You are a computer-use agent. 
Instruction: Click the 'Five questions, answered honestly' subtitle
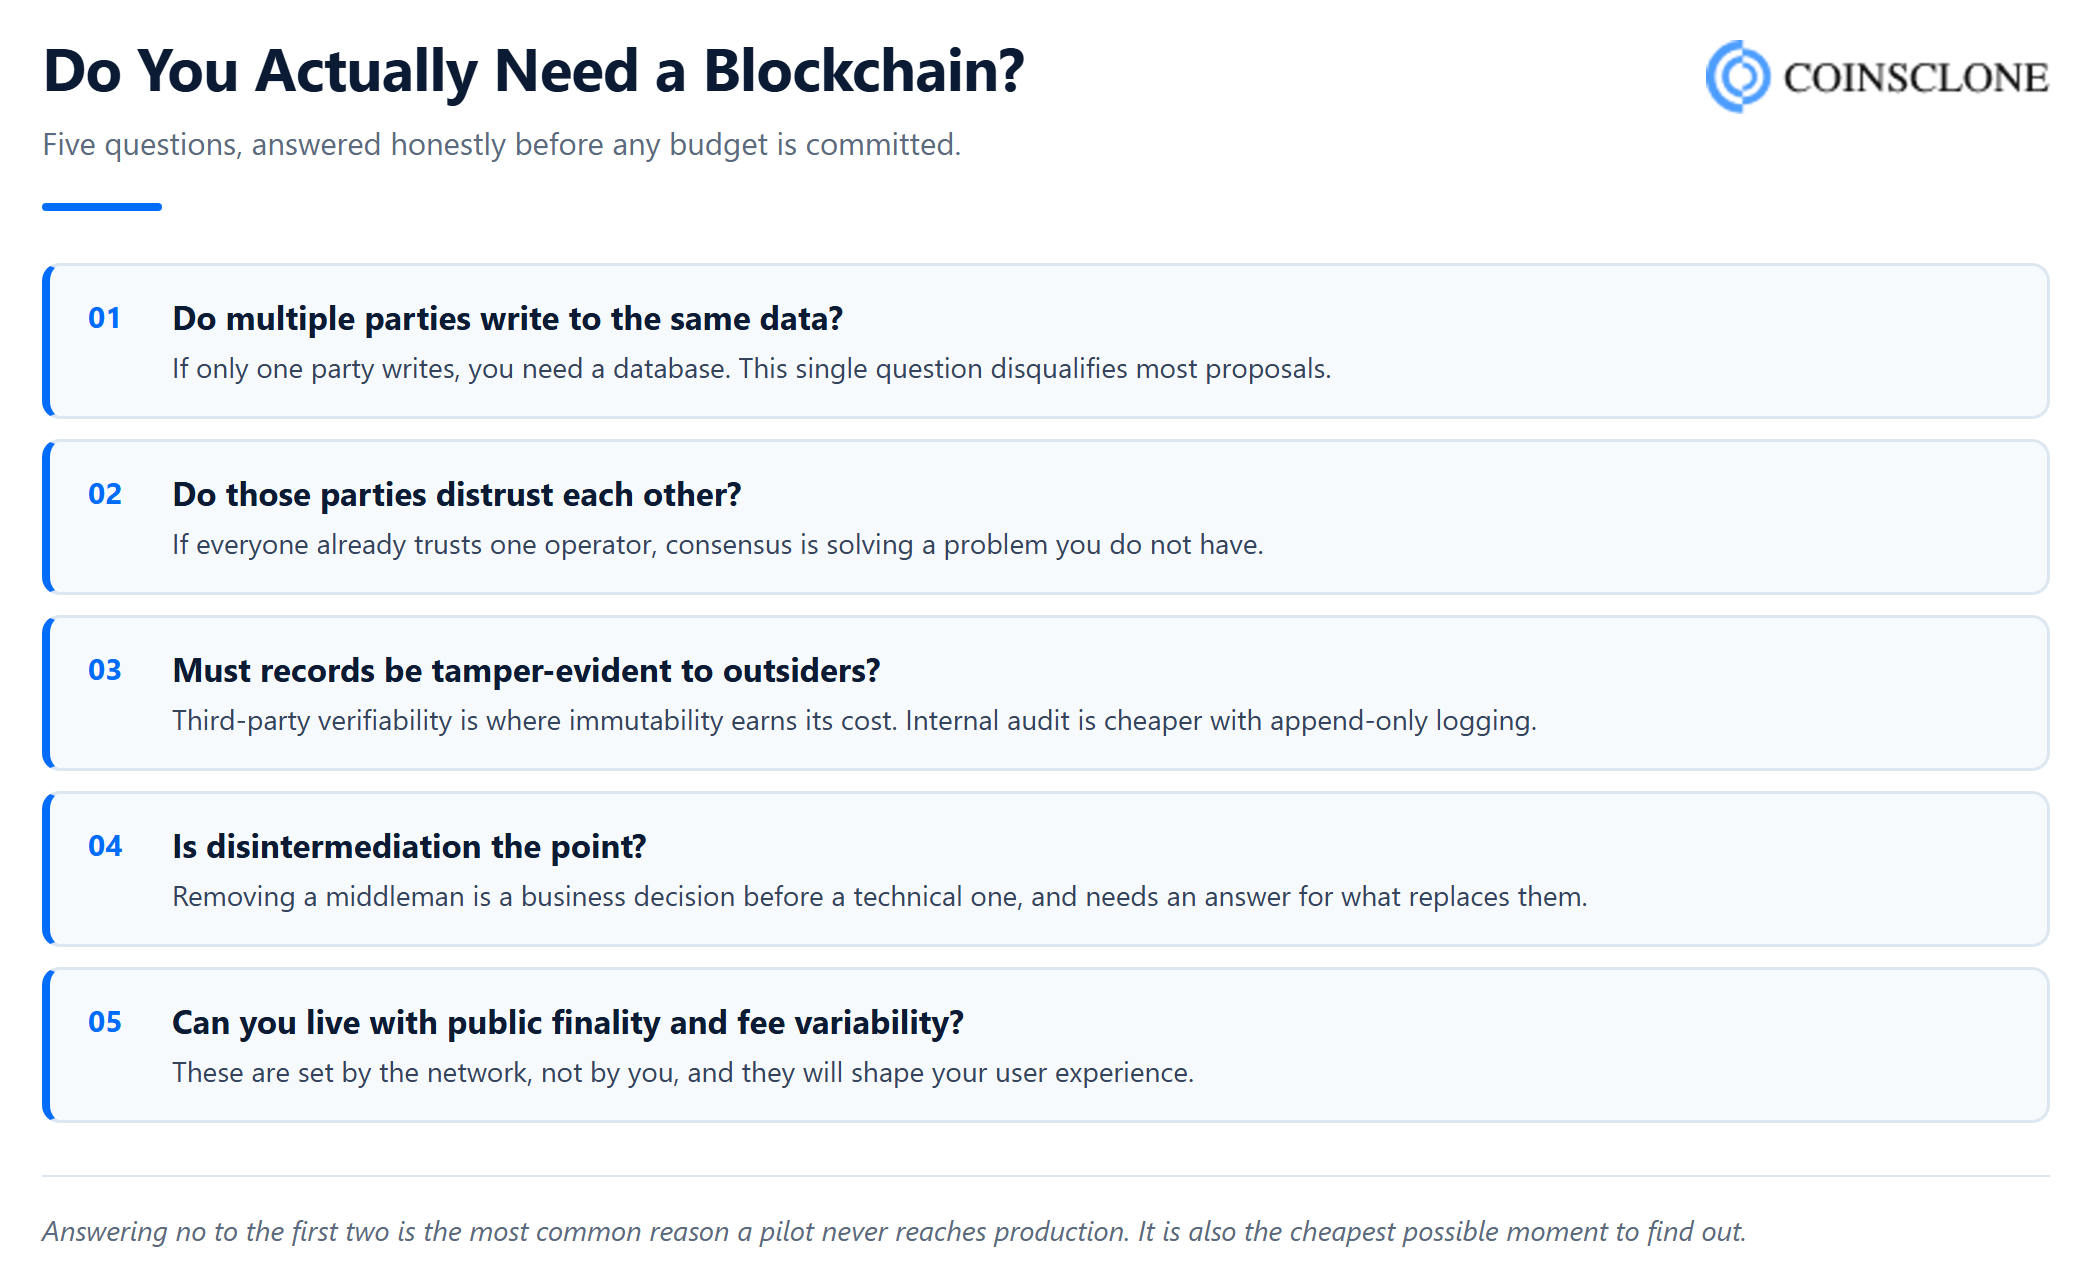pyautogui.click(x=501, y=145)
